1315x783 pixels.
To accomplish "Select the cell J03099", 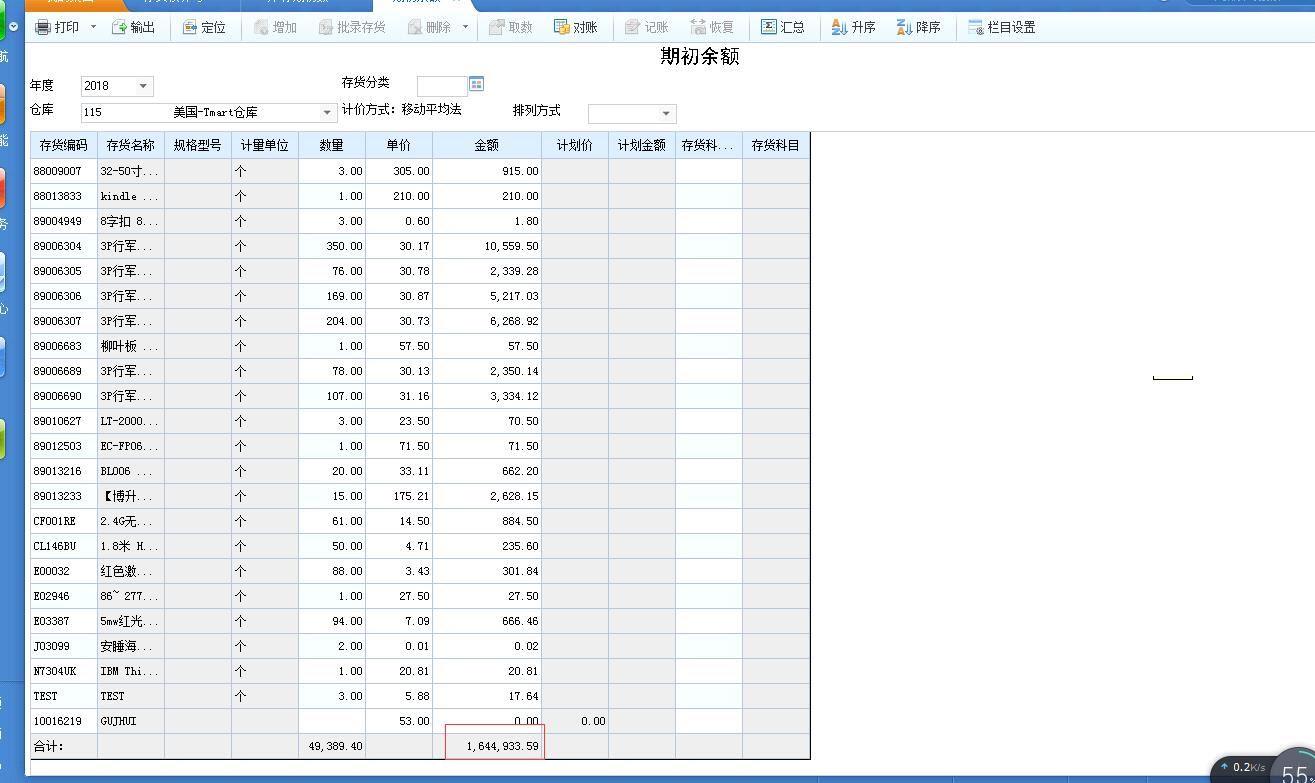I will pyautogui.click(x=64, y=646).
